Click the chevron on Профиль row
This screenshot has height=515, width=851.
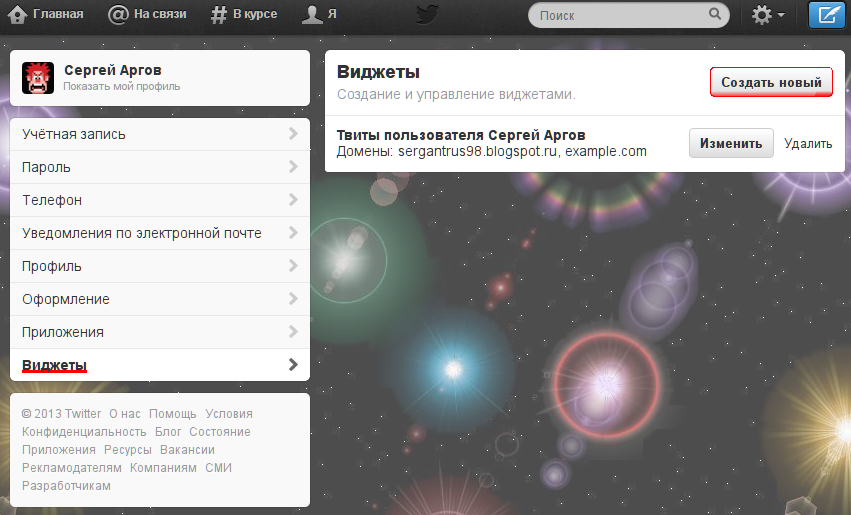point(293,265)
